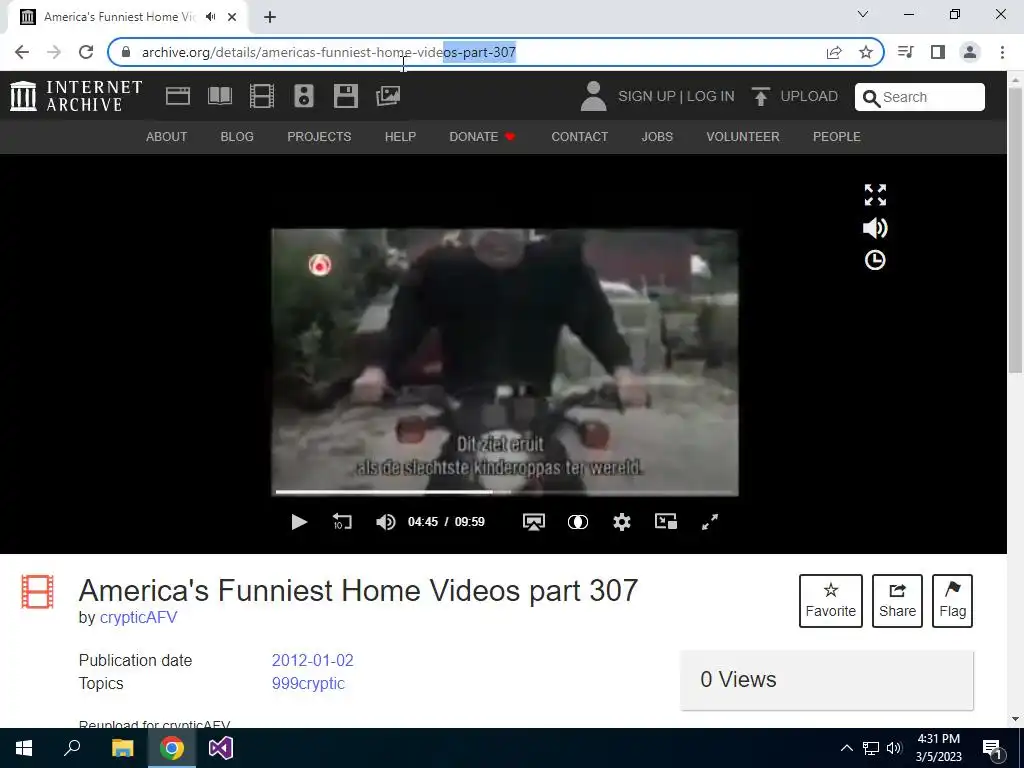
Task: Open the 2012-01-02 publication date link
Action: [x=313, y=660]
